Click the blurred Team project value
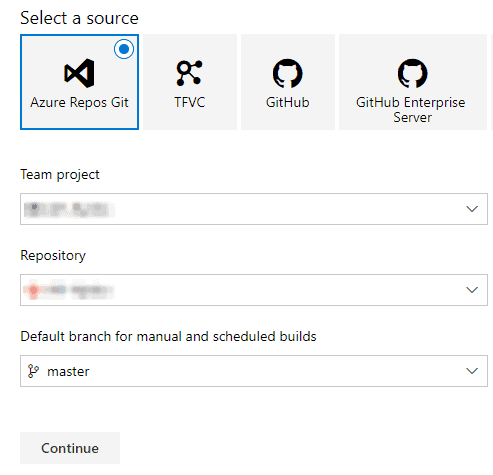 [x=69, y=209]
